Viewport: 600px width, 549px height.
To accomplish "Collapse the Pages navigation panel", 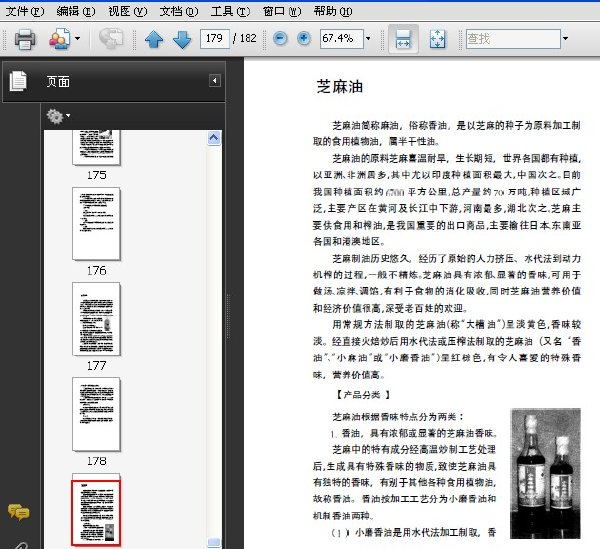I will [215, 81].
